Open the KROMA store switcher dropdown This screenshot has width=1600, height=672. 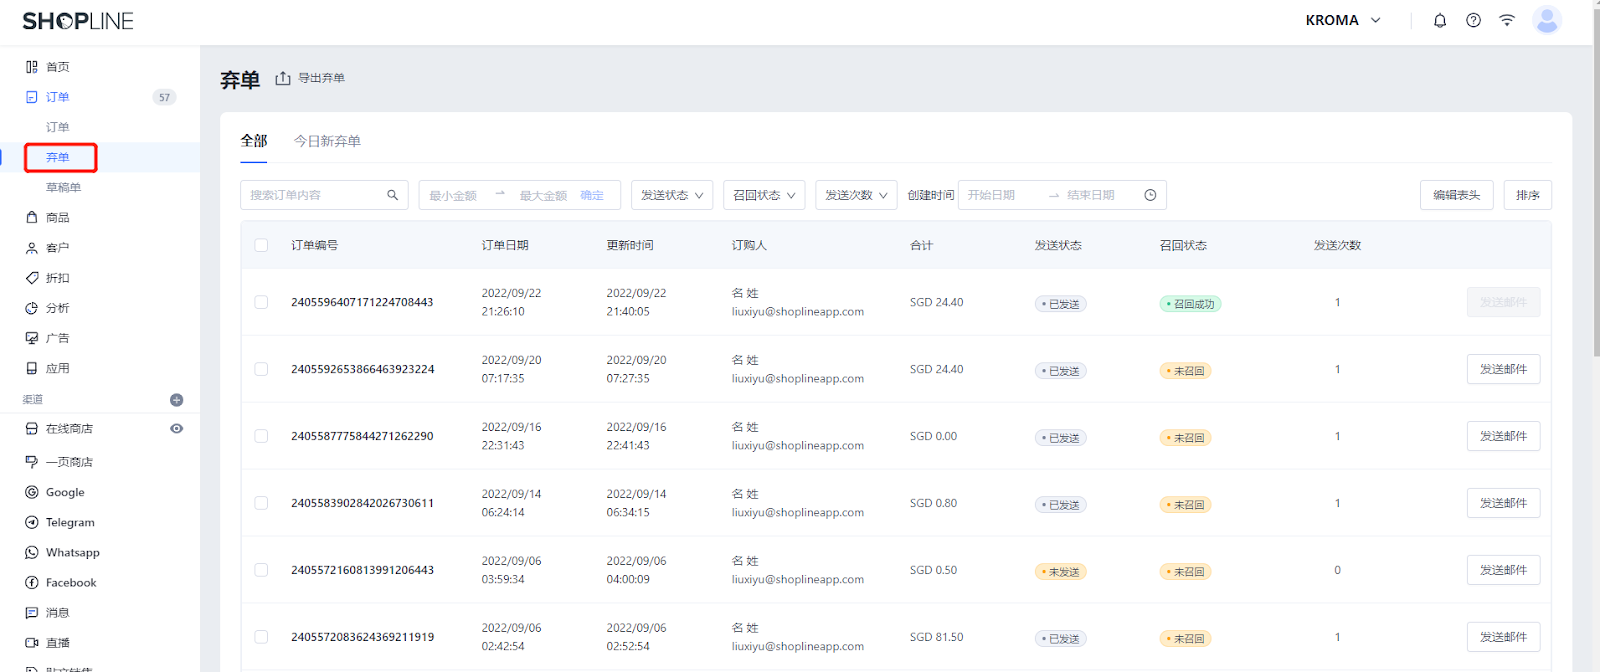[x=1343, y=20]
